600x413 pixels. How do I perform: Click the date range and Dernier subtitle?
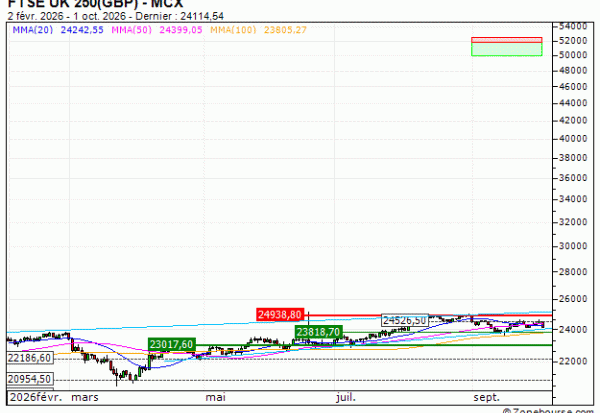116,16
